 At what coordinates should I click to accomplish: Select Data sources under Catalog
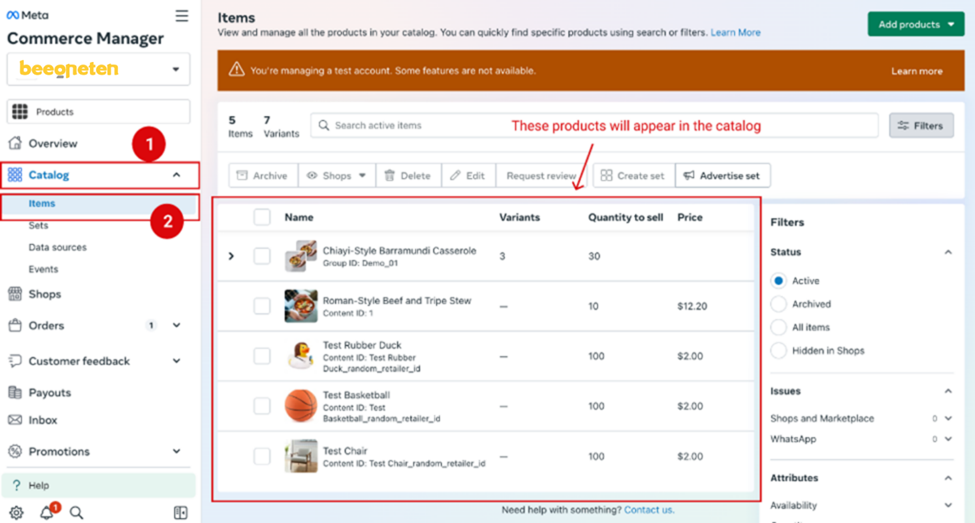57,247
